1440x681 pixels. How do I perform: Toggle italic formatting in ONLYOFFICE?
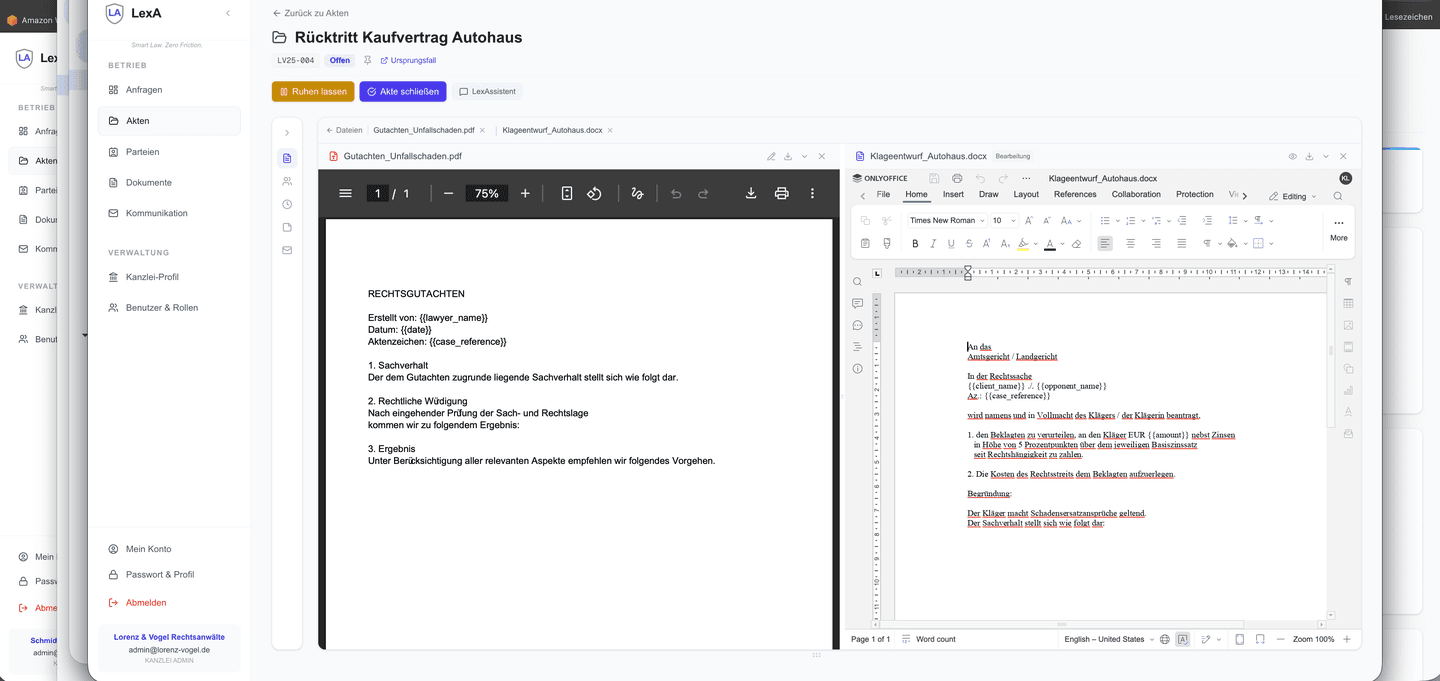(x=933, y=243)
